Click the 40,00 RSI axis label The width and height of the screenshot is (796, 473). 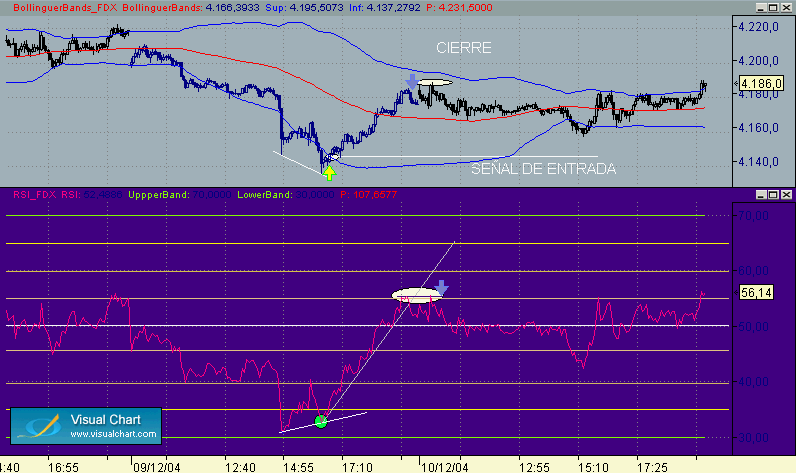point(753,382)
